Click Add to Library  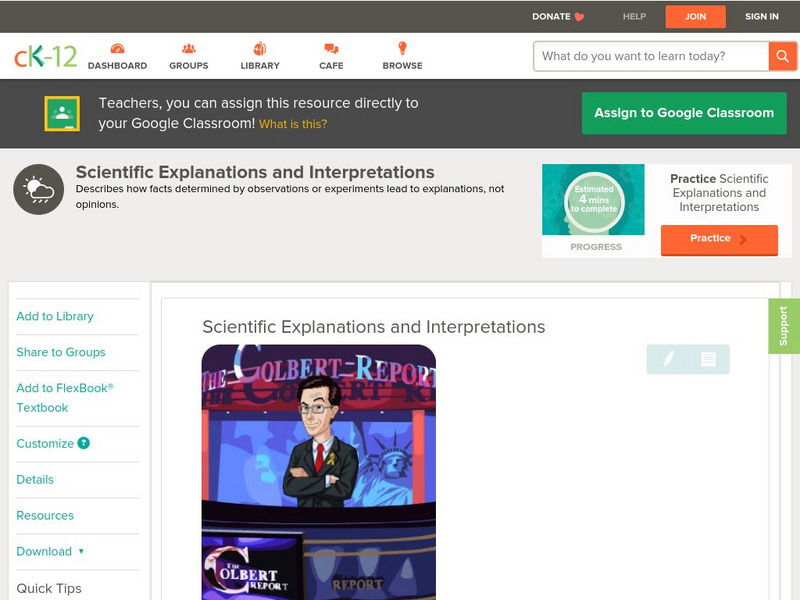click(x=55, y=316)
